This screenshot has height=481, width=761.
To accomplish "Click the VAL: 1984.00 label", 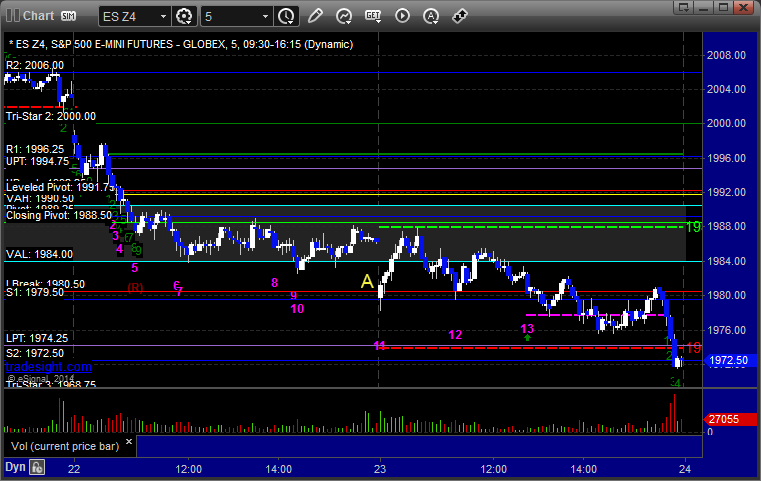I will (39, 254).
